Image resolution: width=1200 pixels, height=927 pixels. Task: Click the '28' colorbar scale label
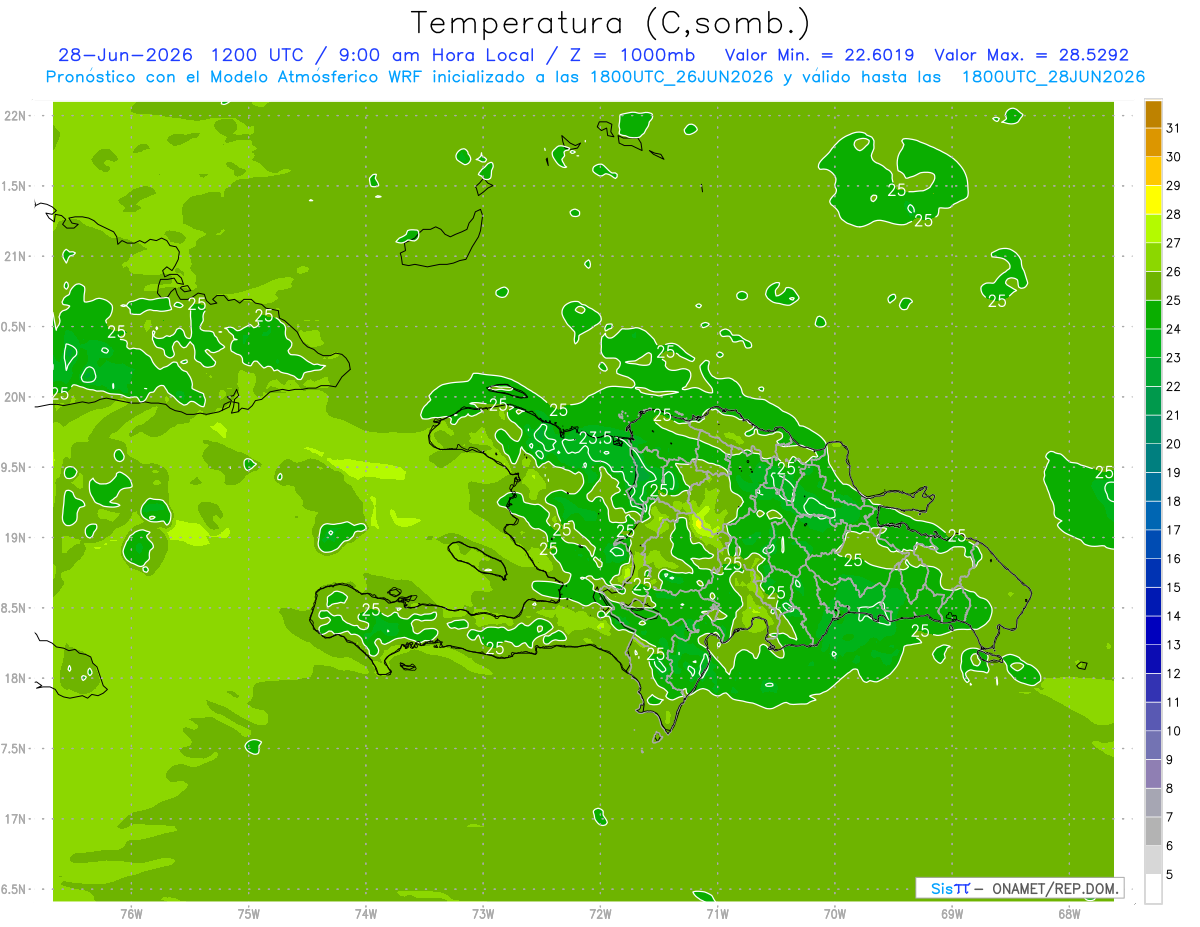[x=1174, y=214]
